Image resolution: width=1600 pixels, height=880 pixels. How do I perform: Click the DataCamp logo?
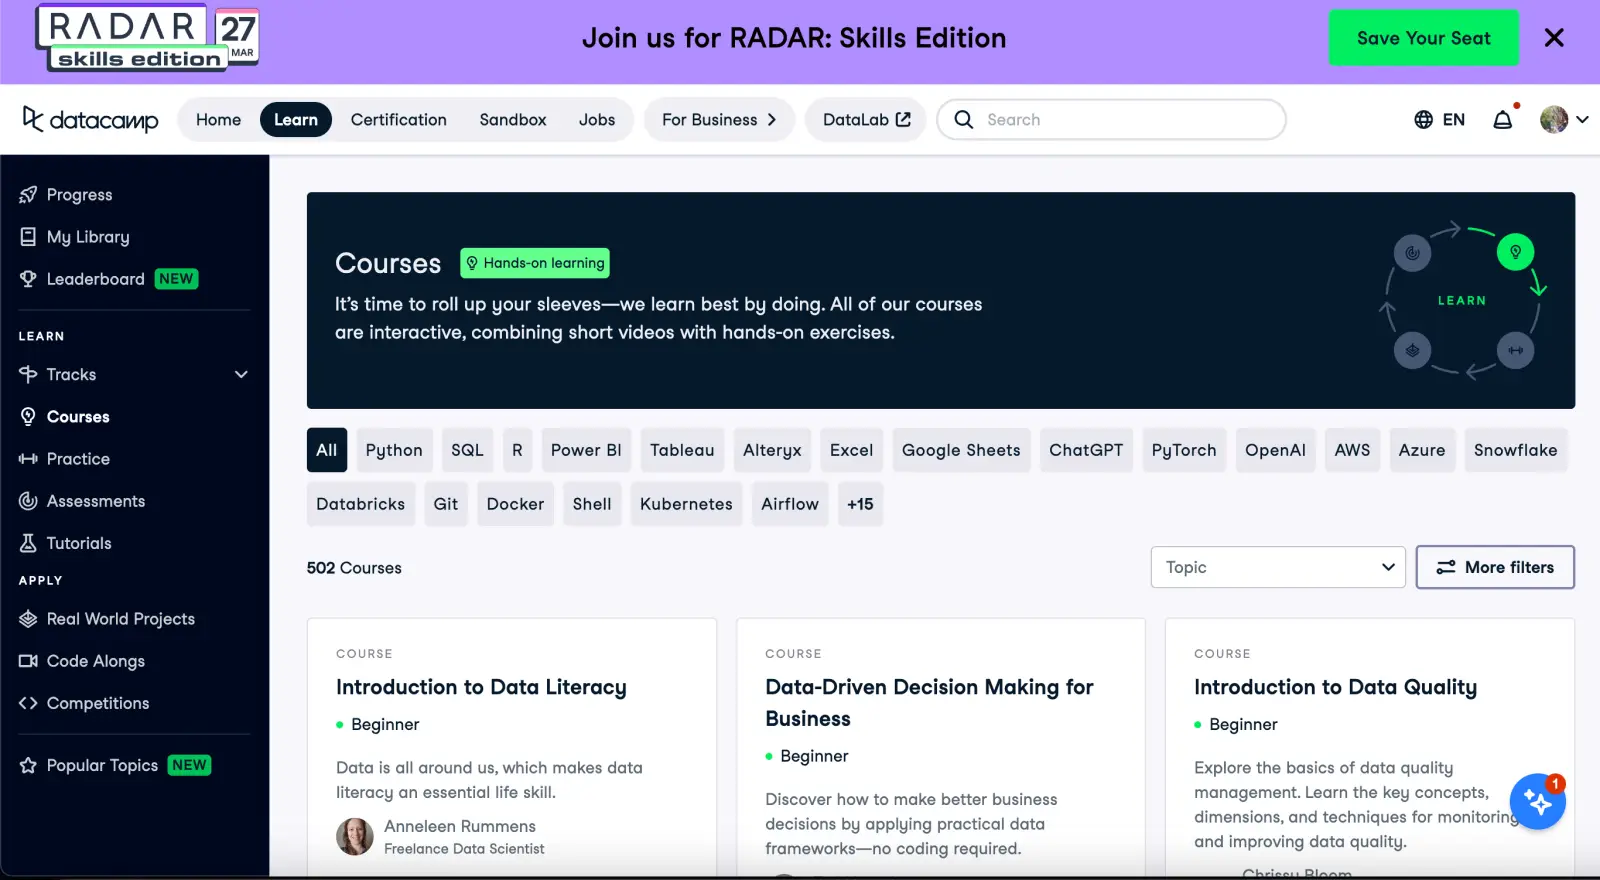point(91,120)
